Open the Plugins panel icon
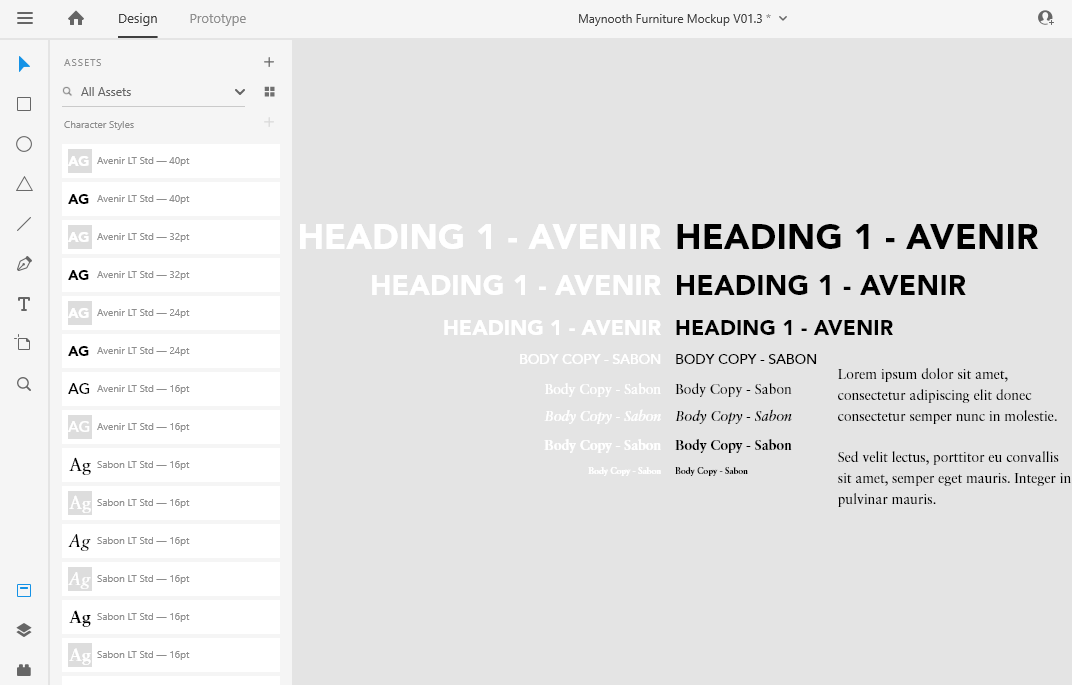The width and height of the screenshot is (1072, 685). click(x=24, y=670)
